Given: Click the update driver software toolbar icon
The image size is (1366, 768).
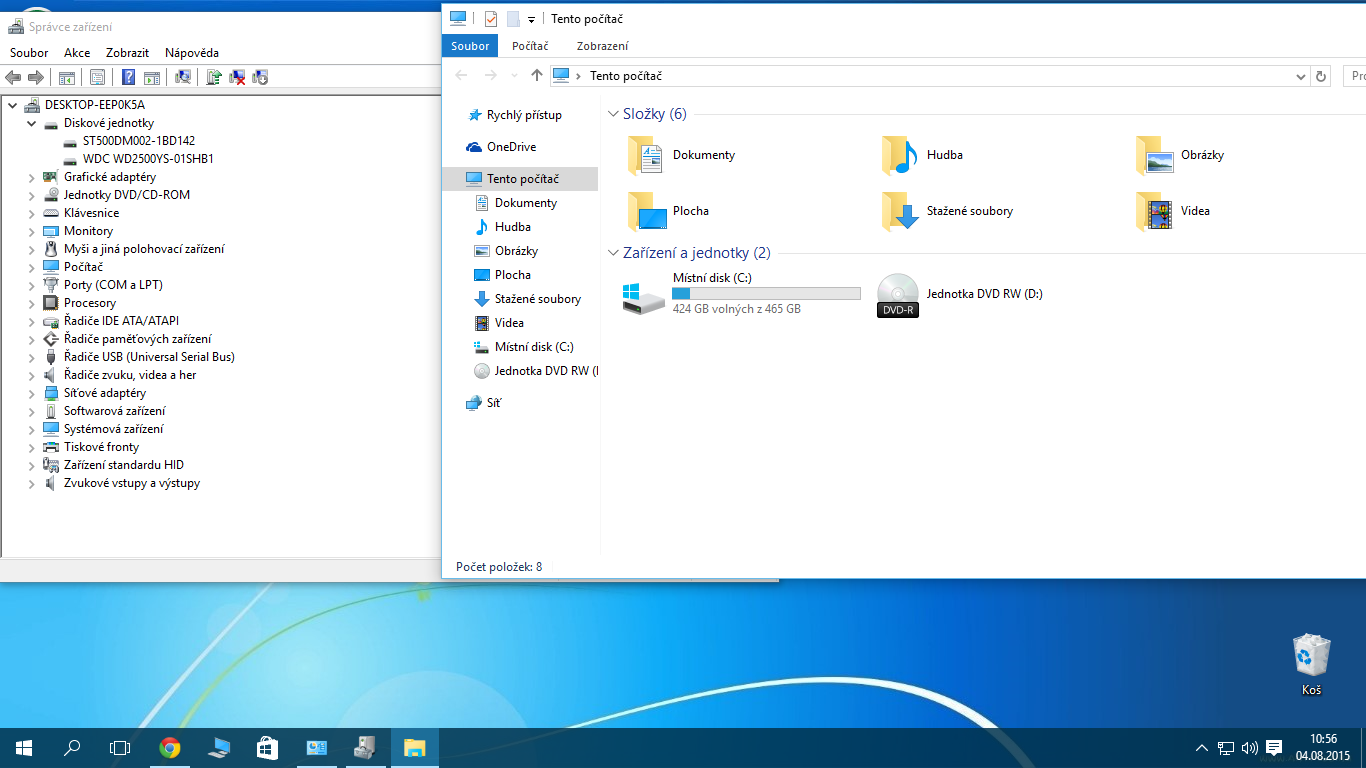Looking at the screenshot, I should tap(214, 77).
